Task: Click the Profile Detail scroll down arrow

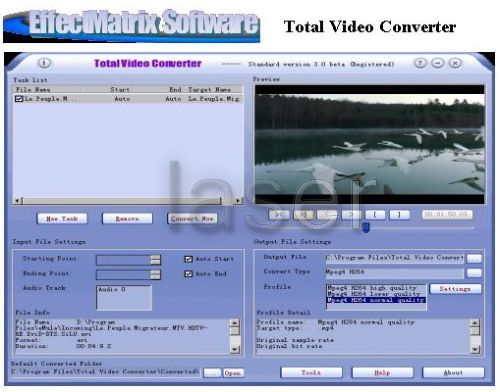Action: pos(475,349)
